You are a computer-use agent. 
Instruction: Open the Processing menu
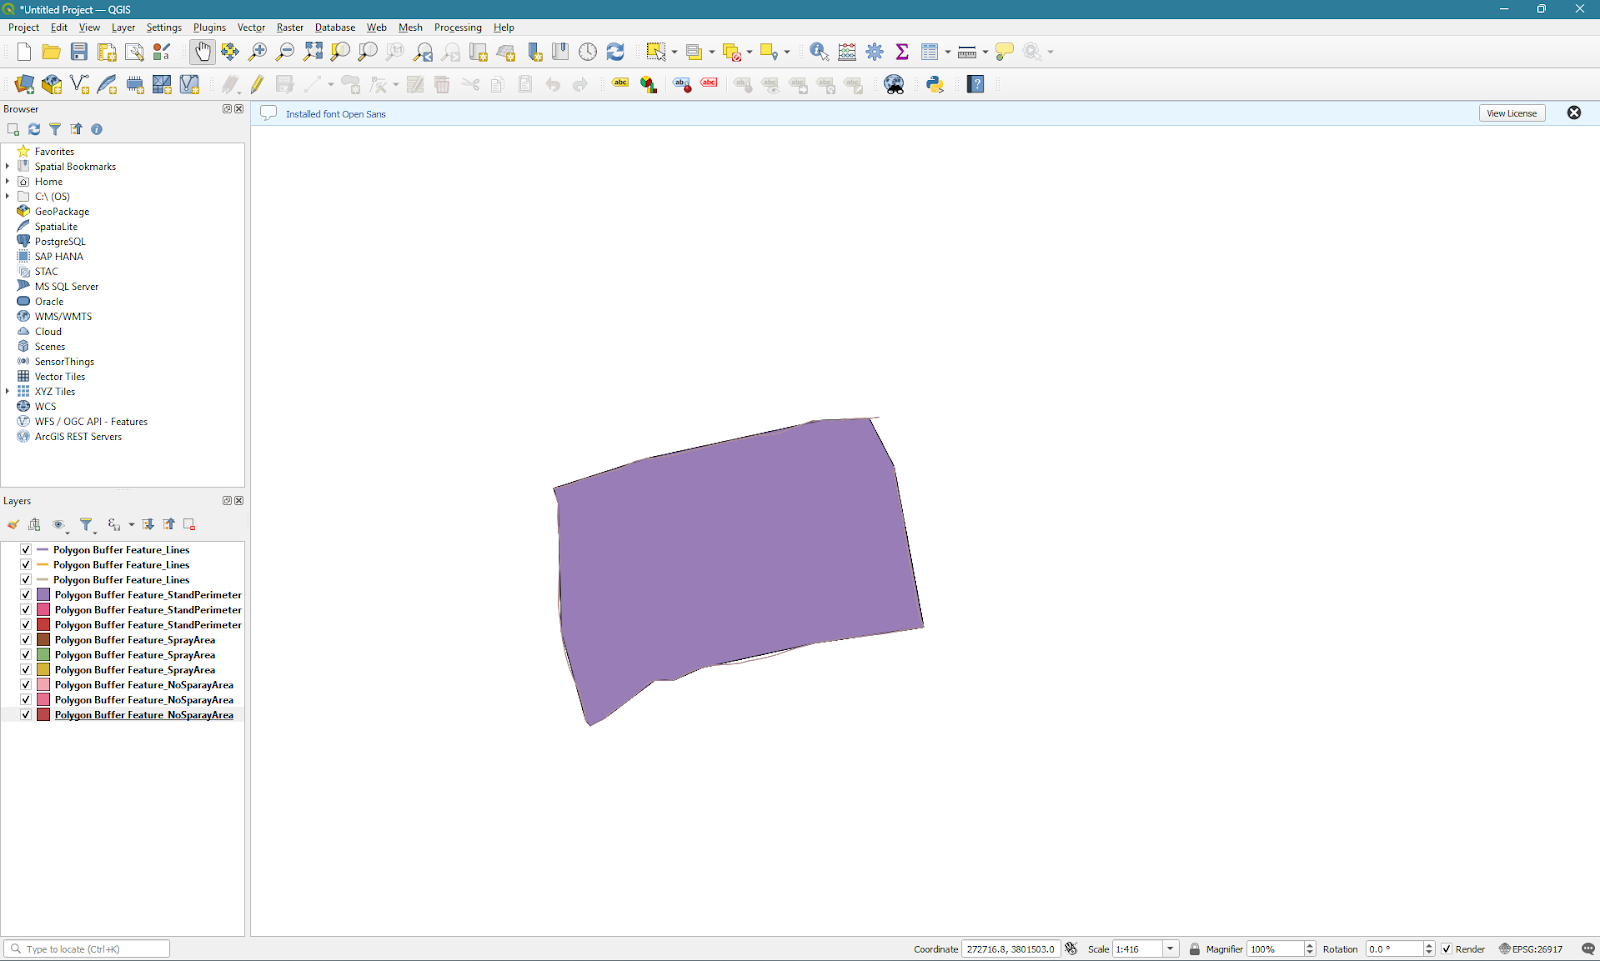(458, 28)
